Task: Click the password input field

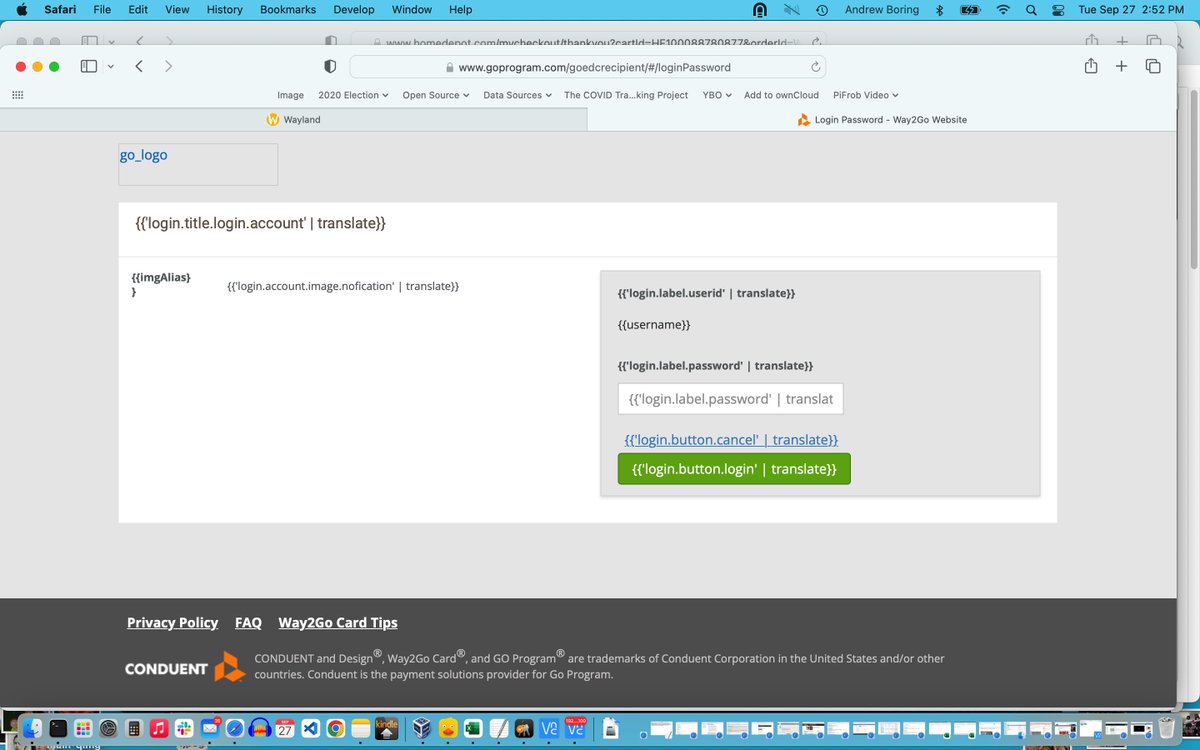Action: [x=731, y=399]
